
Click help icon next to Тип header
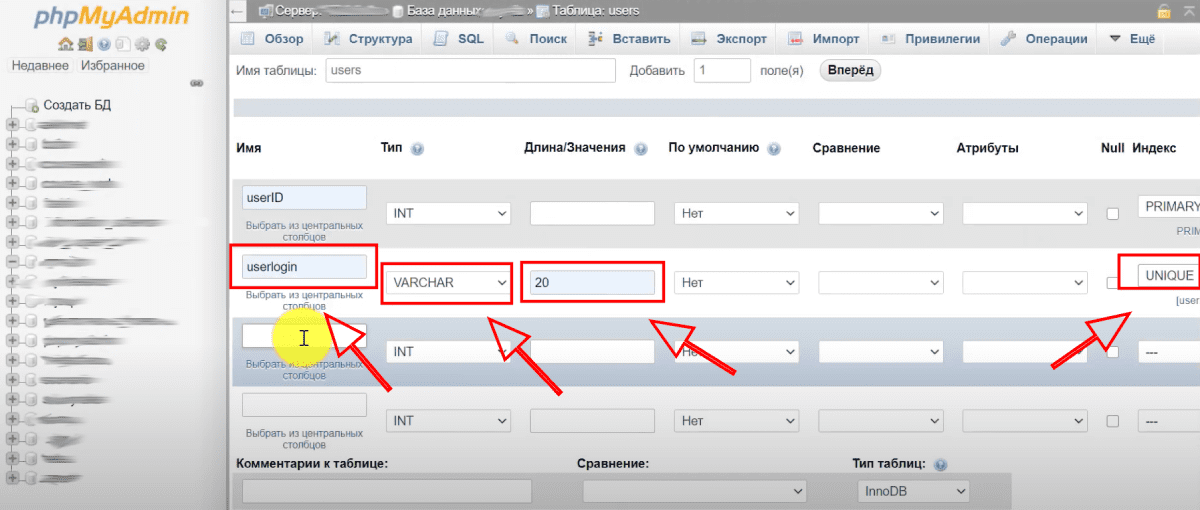tap(417, 148)
